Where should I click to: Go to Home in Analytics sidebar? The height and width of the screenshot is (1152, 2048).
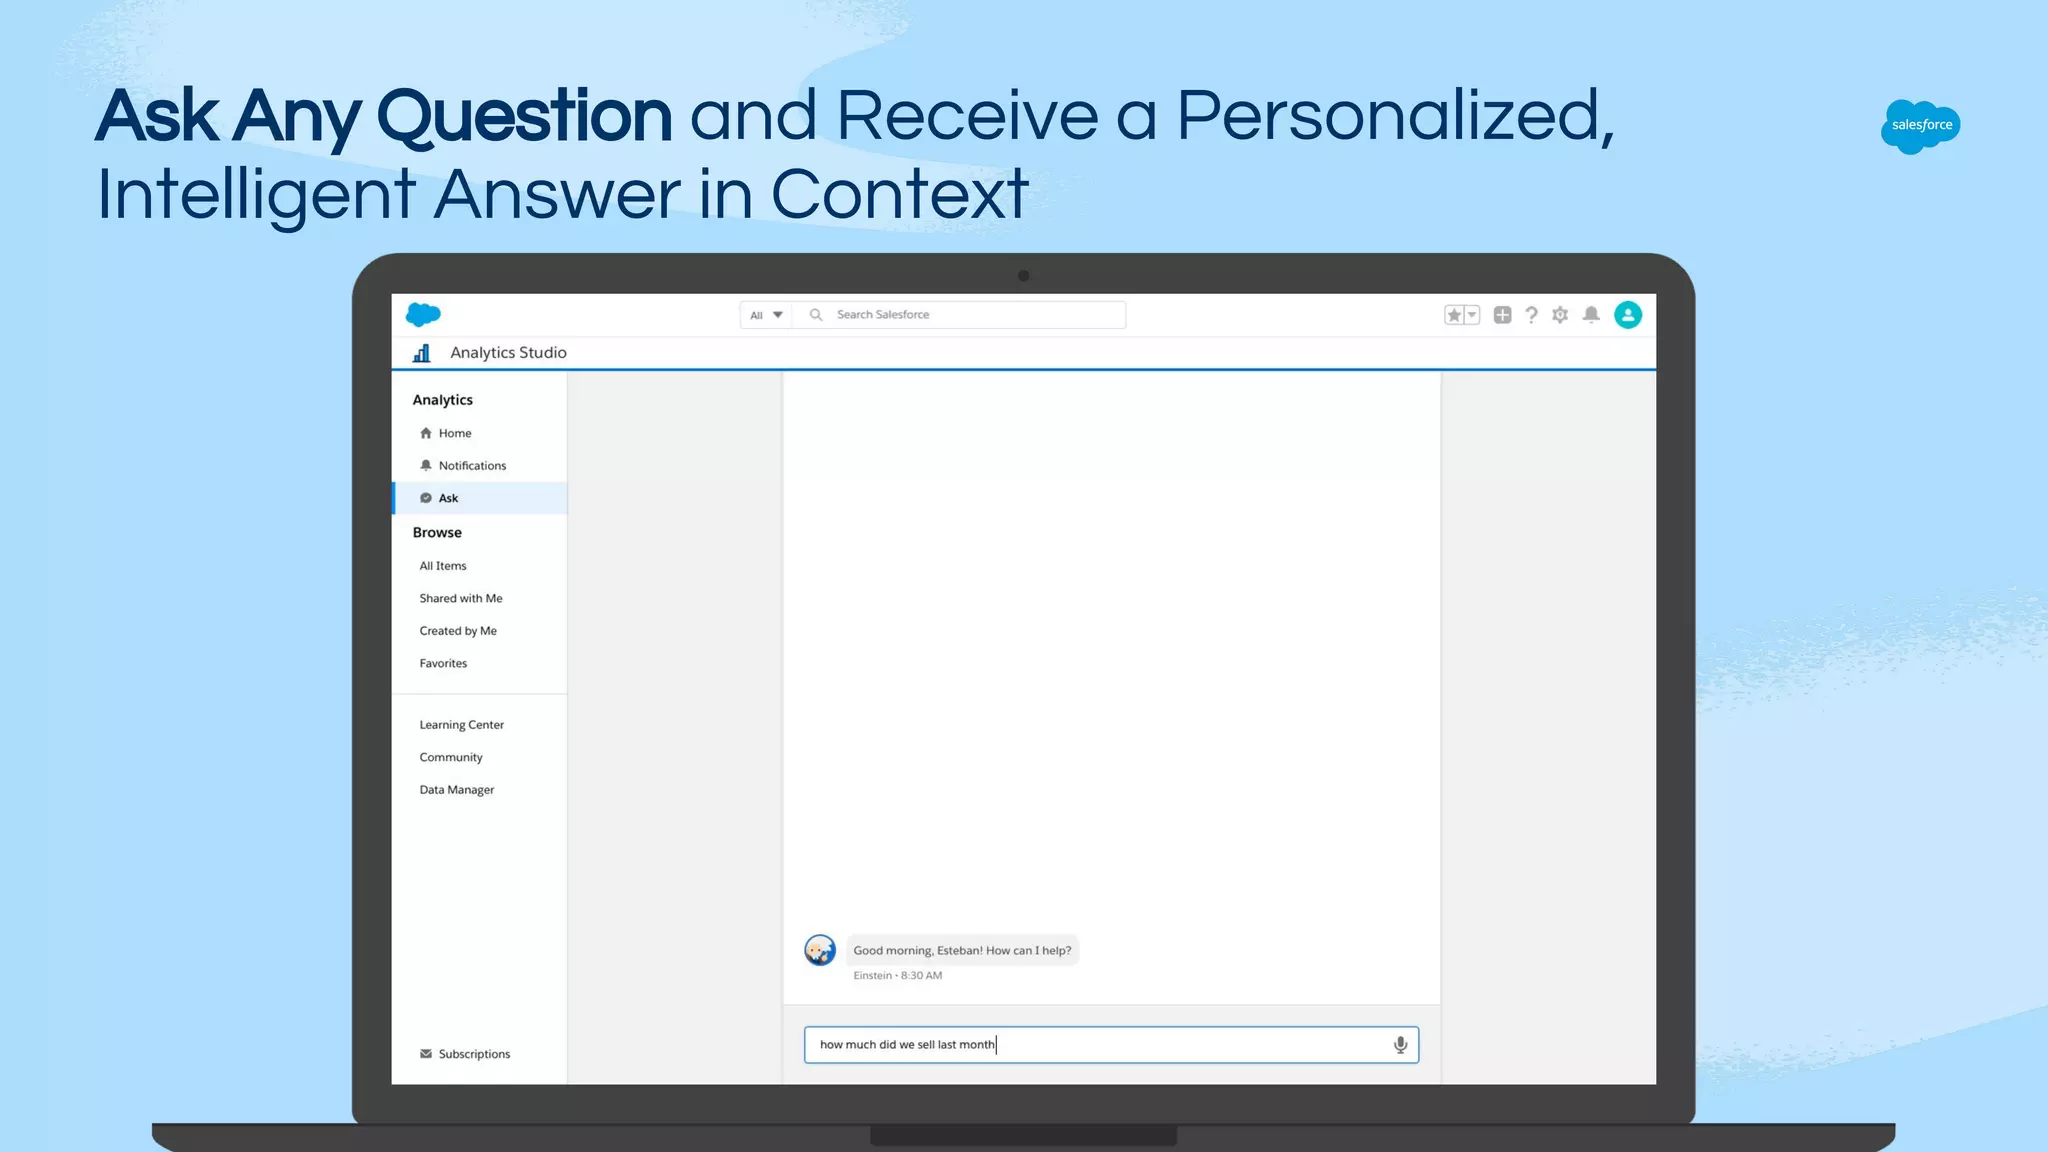pyautogui.click(x=479, y=433)
